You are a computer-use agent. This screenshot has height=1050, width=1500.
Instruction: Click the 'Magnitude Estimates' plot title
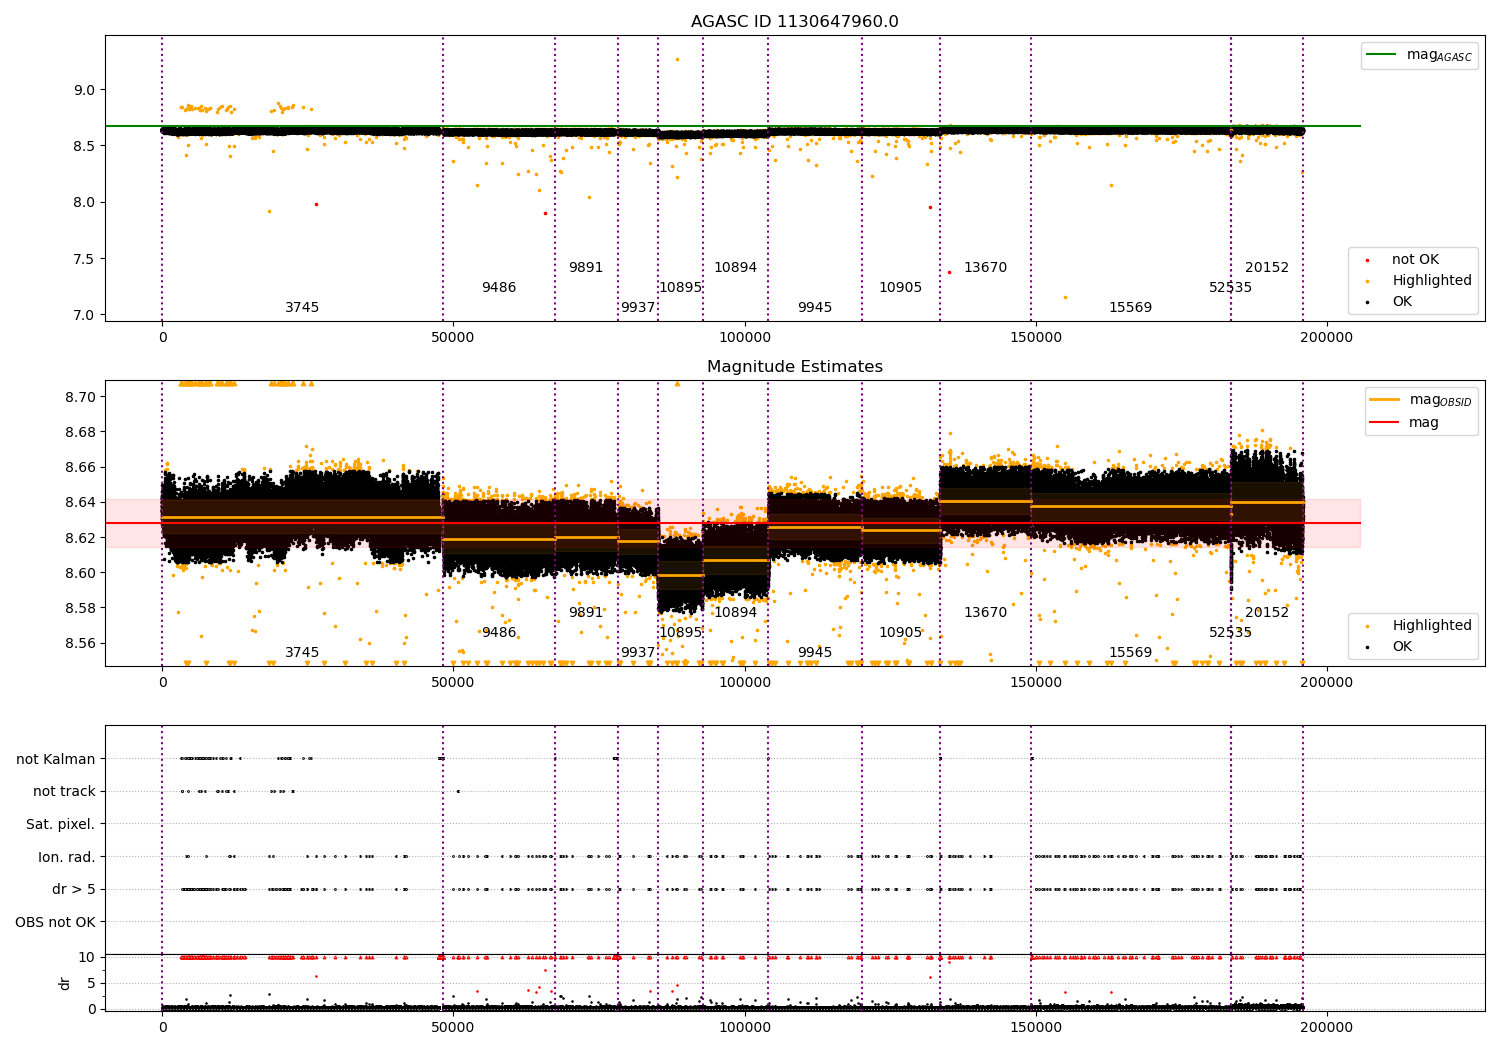click(x=794, y=367)
